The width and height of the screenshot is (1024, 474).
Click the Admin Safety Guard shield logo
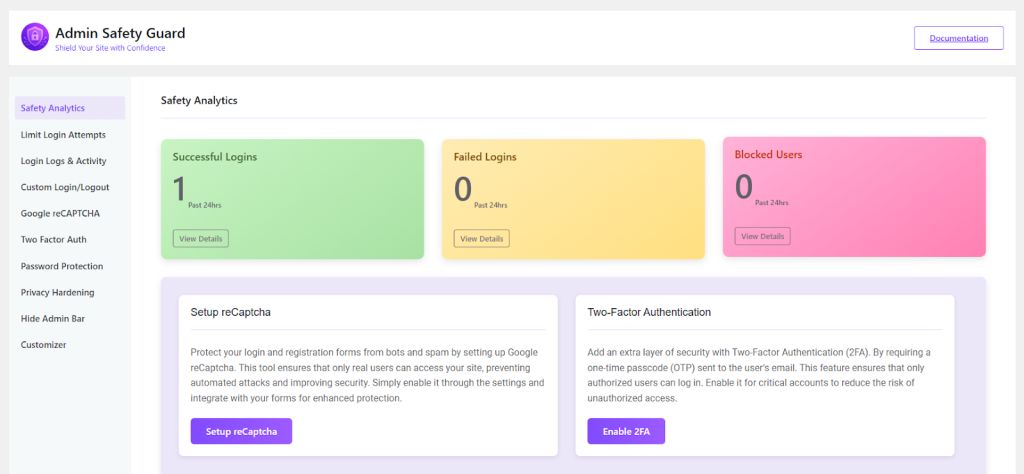tap(35, 37)
